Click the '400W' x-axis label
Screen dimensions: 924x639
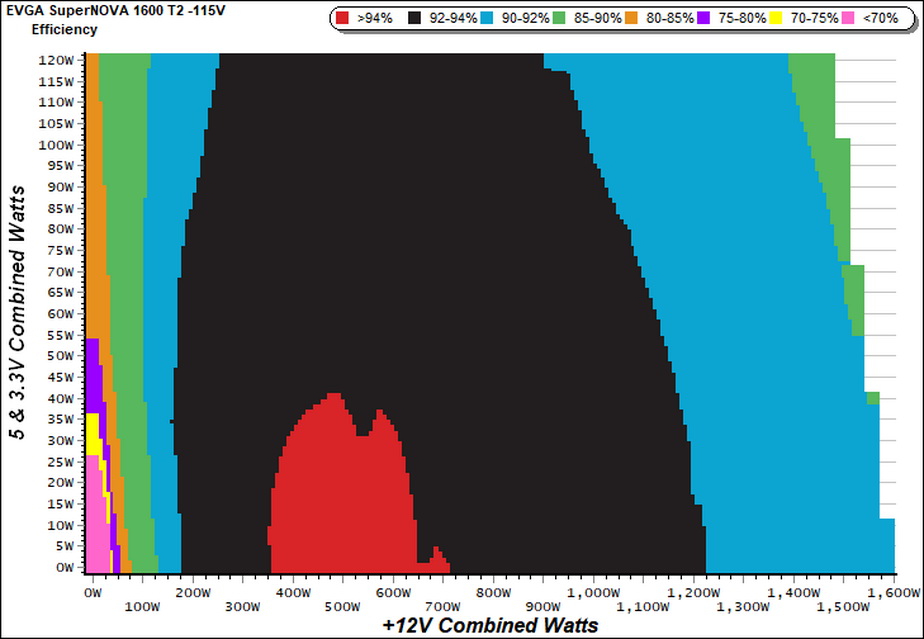click(x=293, y=592)
